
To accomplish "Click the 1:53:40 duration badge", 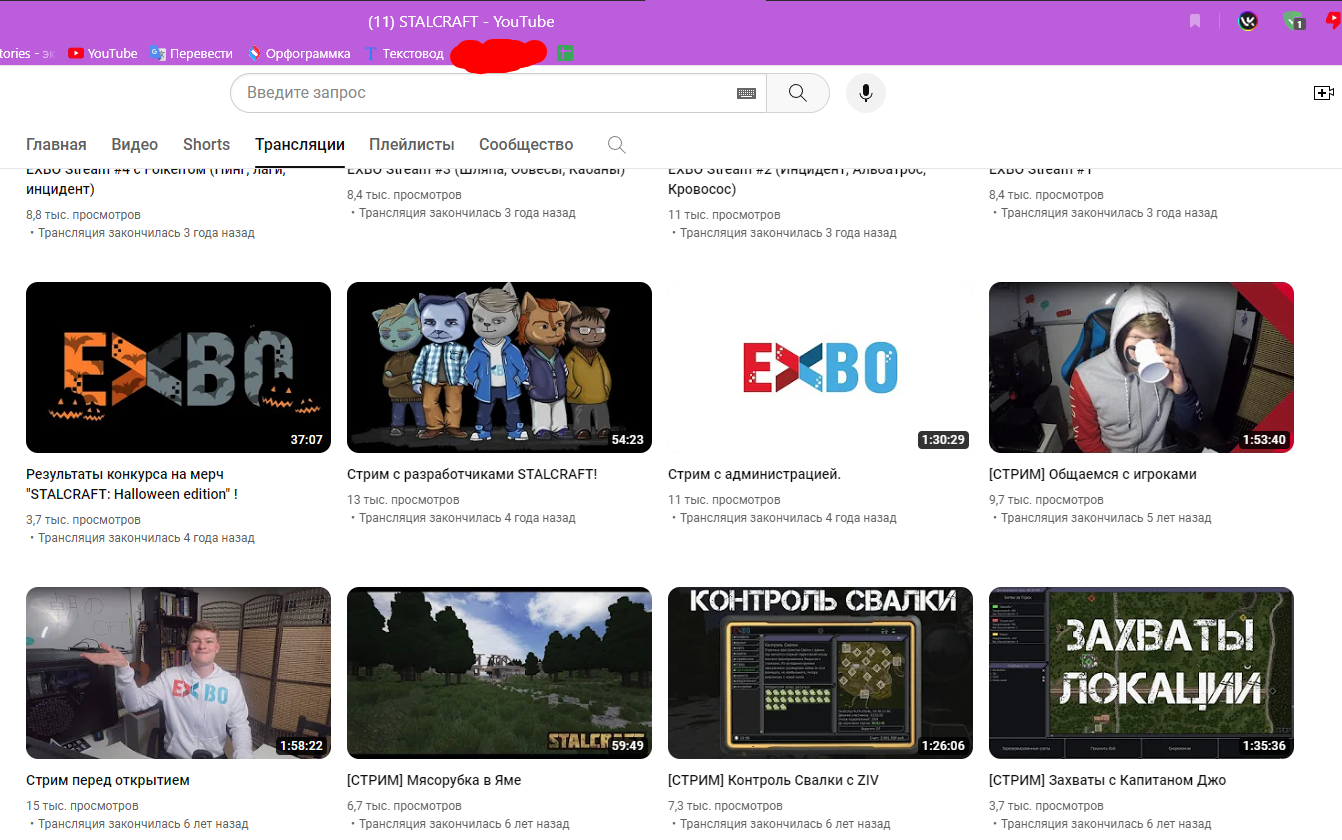I will click(1264, 440).
